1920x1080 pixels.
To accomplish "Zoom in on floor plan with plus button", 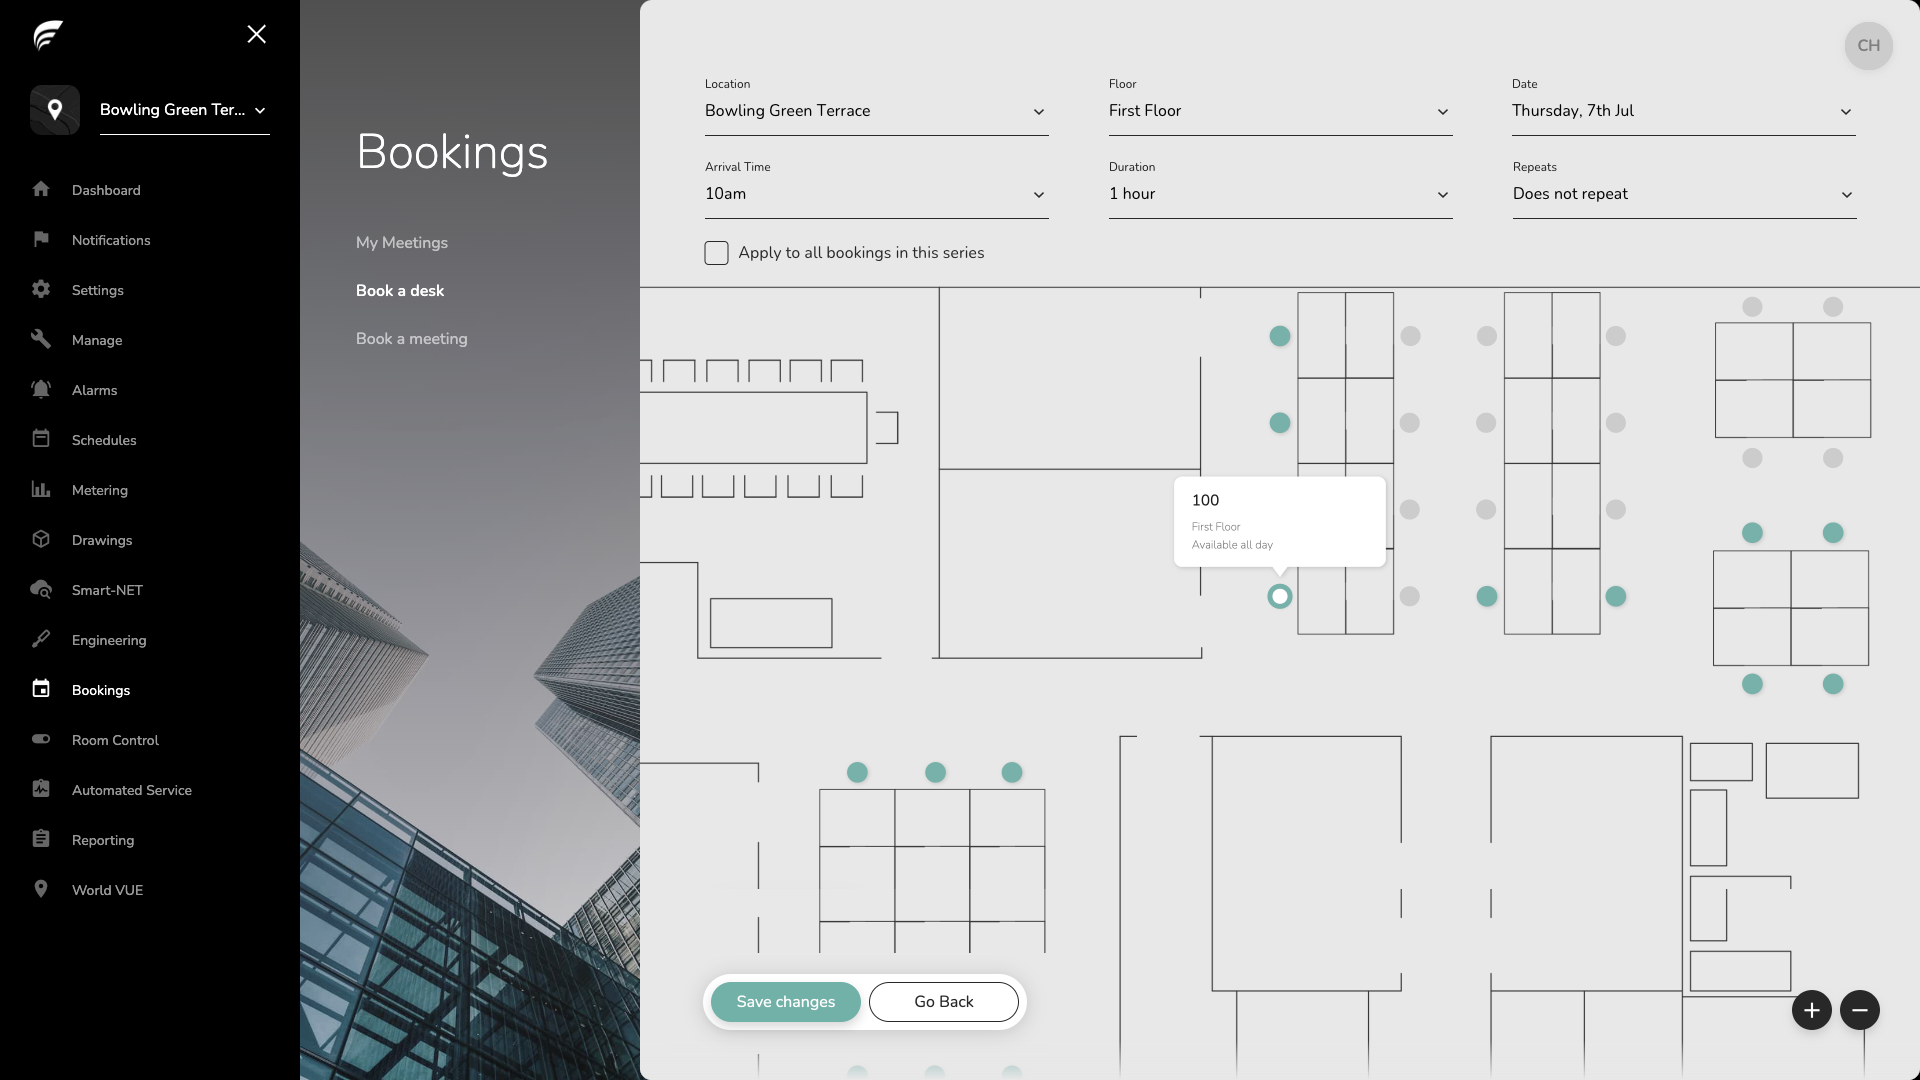I will pyautogui.click(x=1812, y=1010).
